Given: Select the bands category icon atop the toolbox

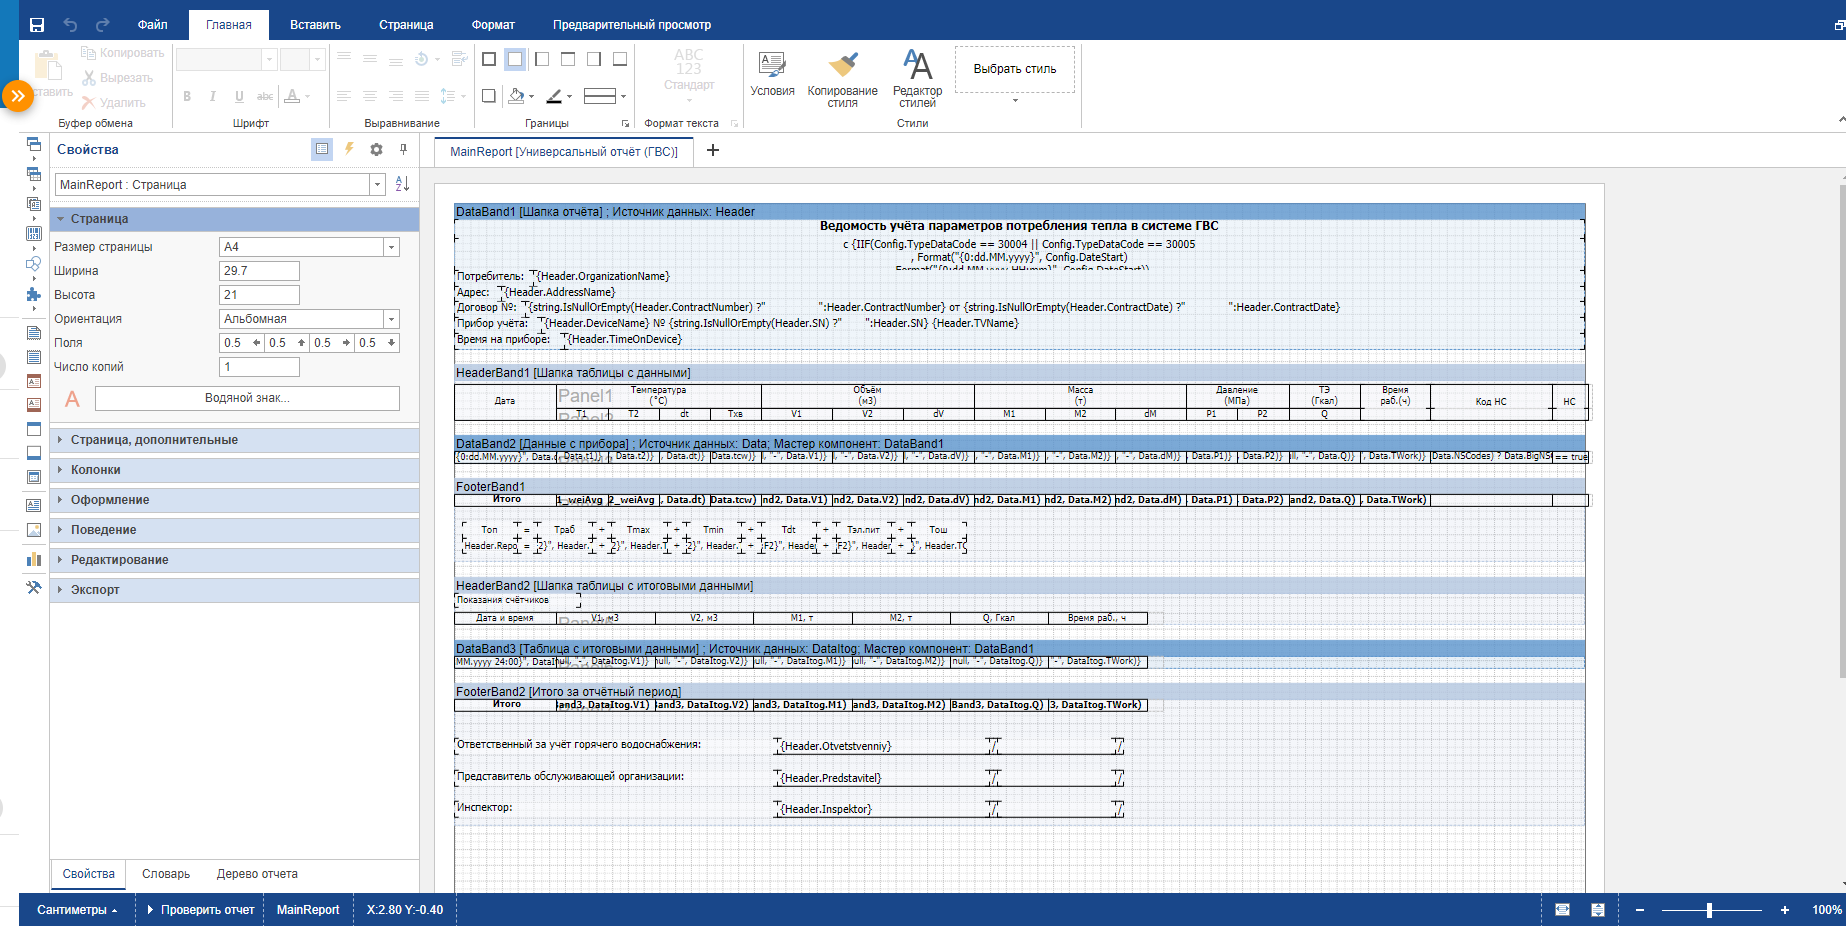Looking at the screenshot, I should point(33,144).
